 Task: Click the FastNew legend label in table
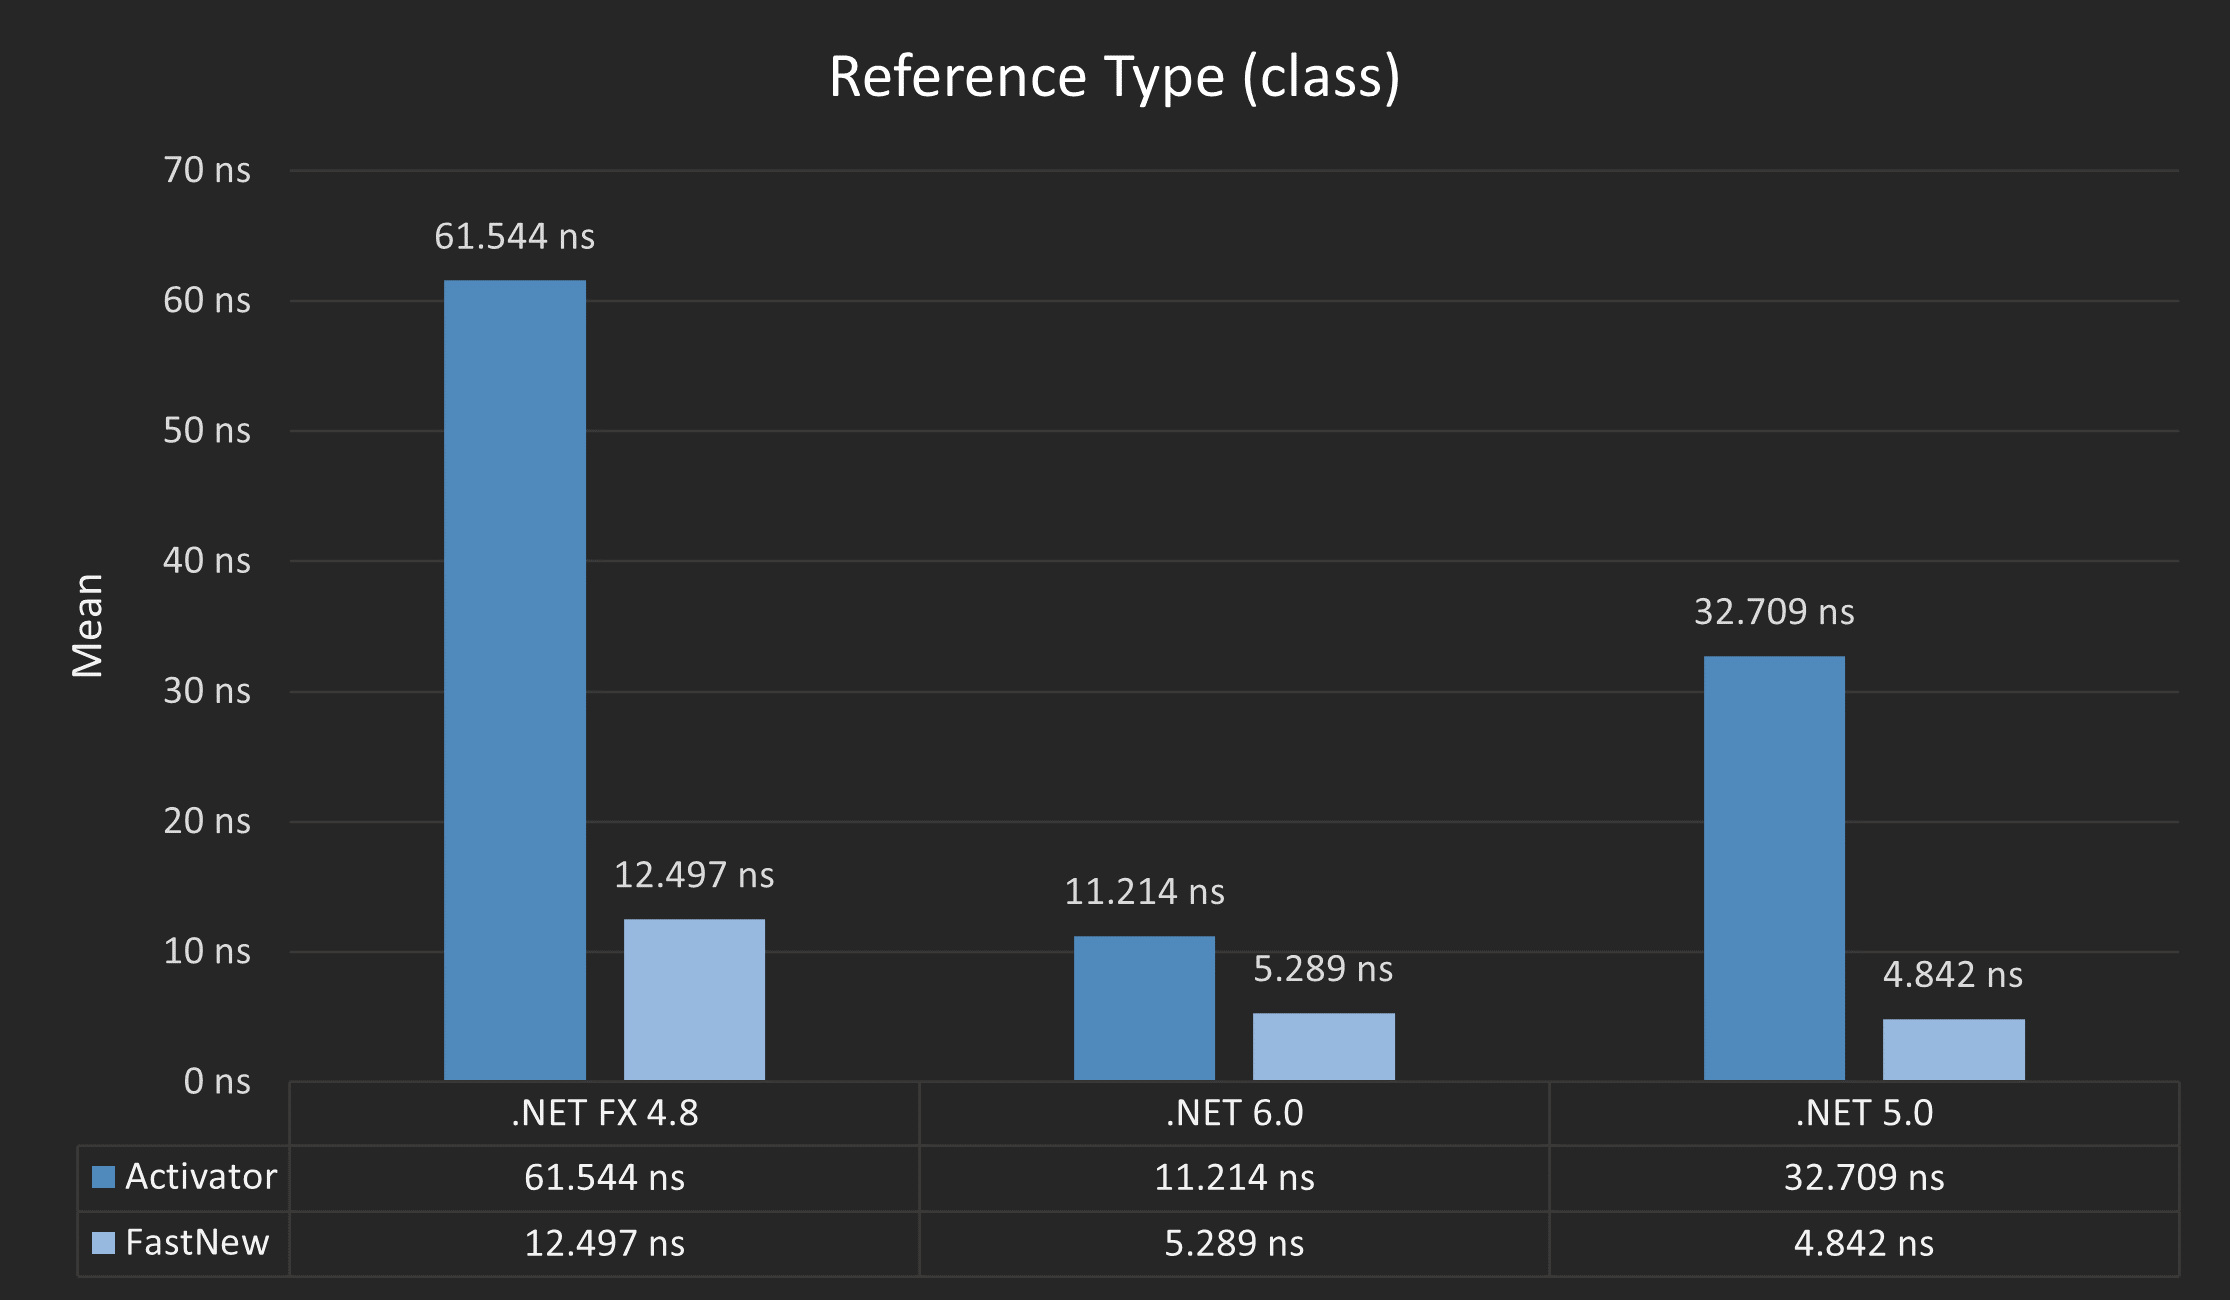coord(197,1242)
